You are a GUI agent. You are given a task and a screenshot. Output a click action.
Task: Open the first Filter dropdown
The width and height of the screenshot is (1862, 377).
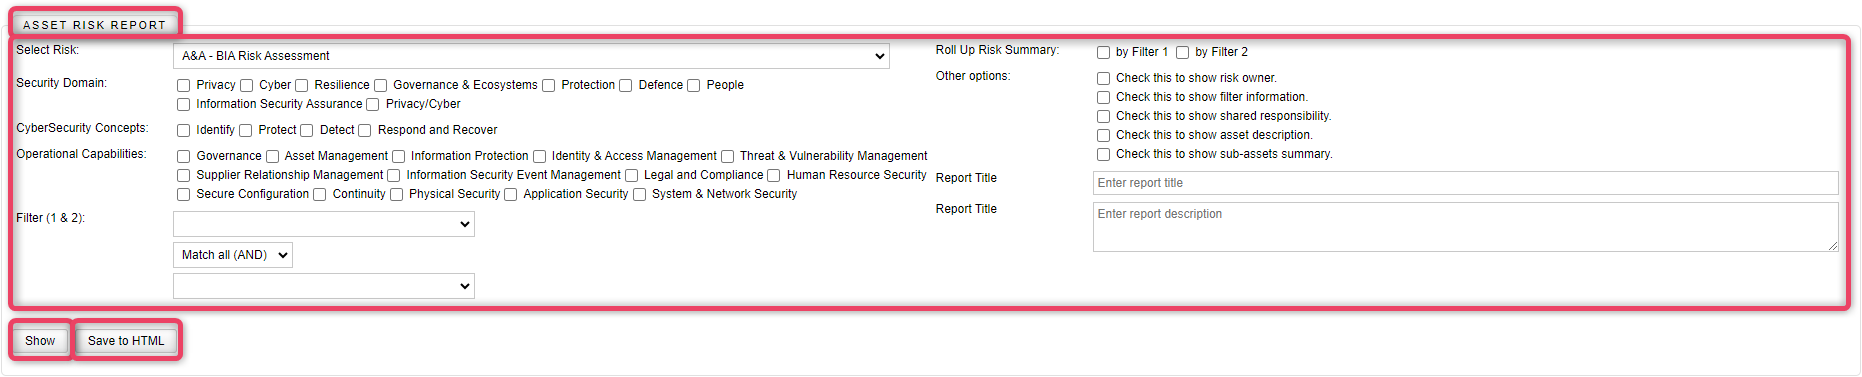324,224
